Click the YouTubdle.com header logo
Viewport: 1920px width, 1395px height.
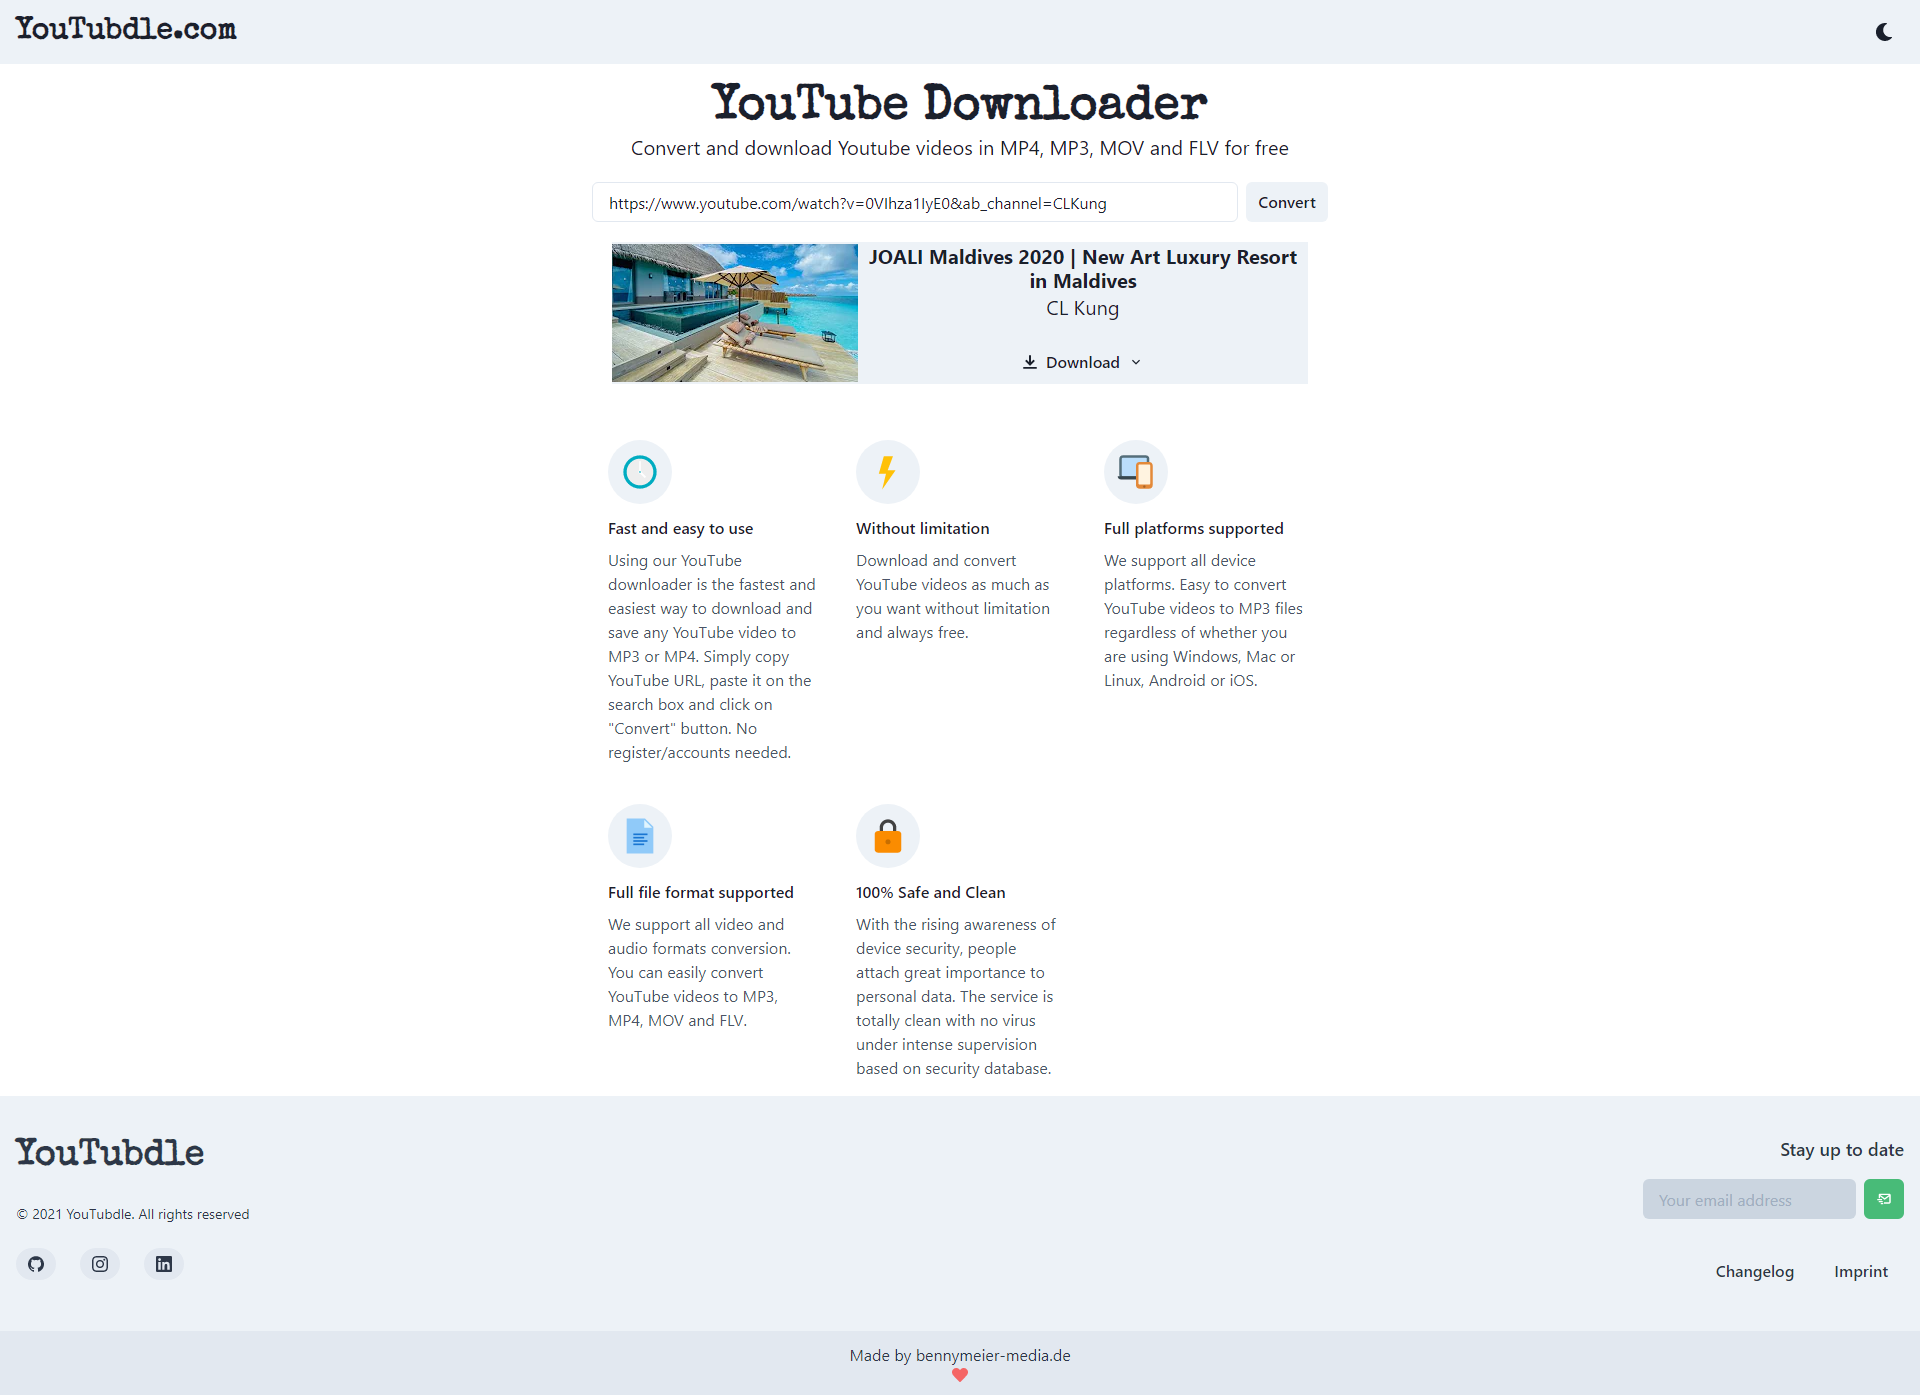126,29
